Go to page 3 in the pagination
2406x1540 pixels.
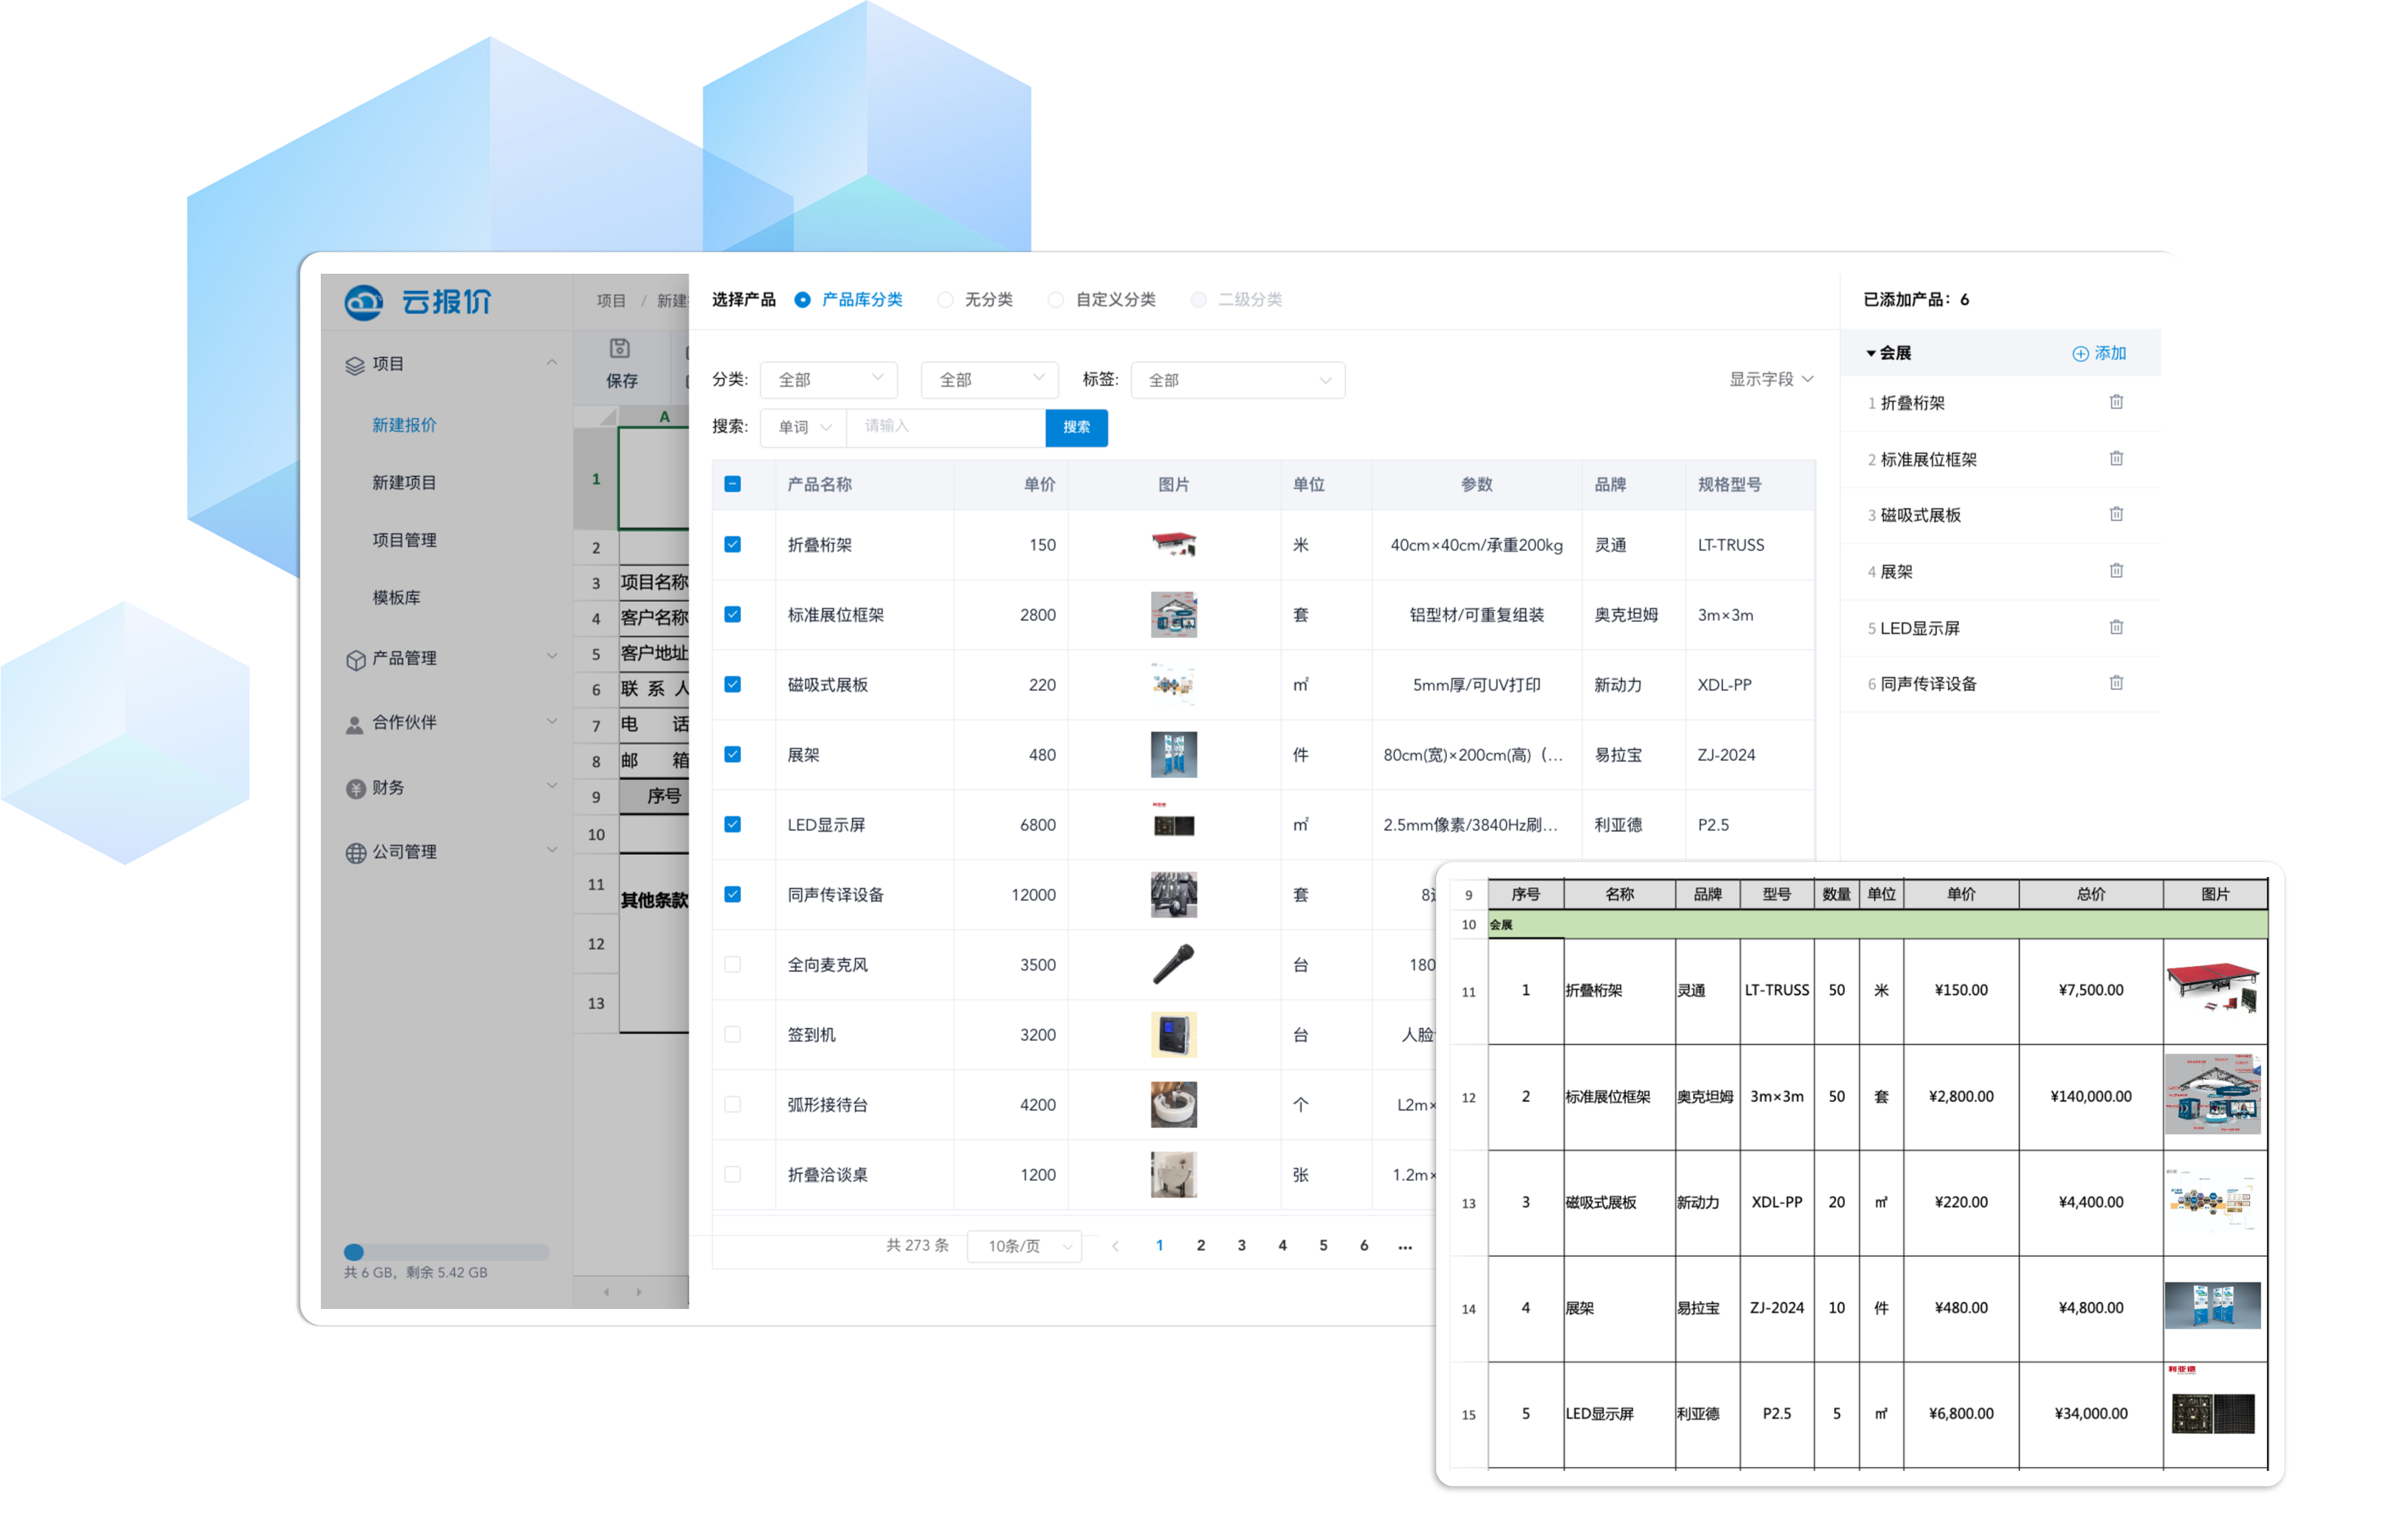(x=1241, y=1245)
